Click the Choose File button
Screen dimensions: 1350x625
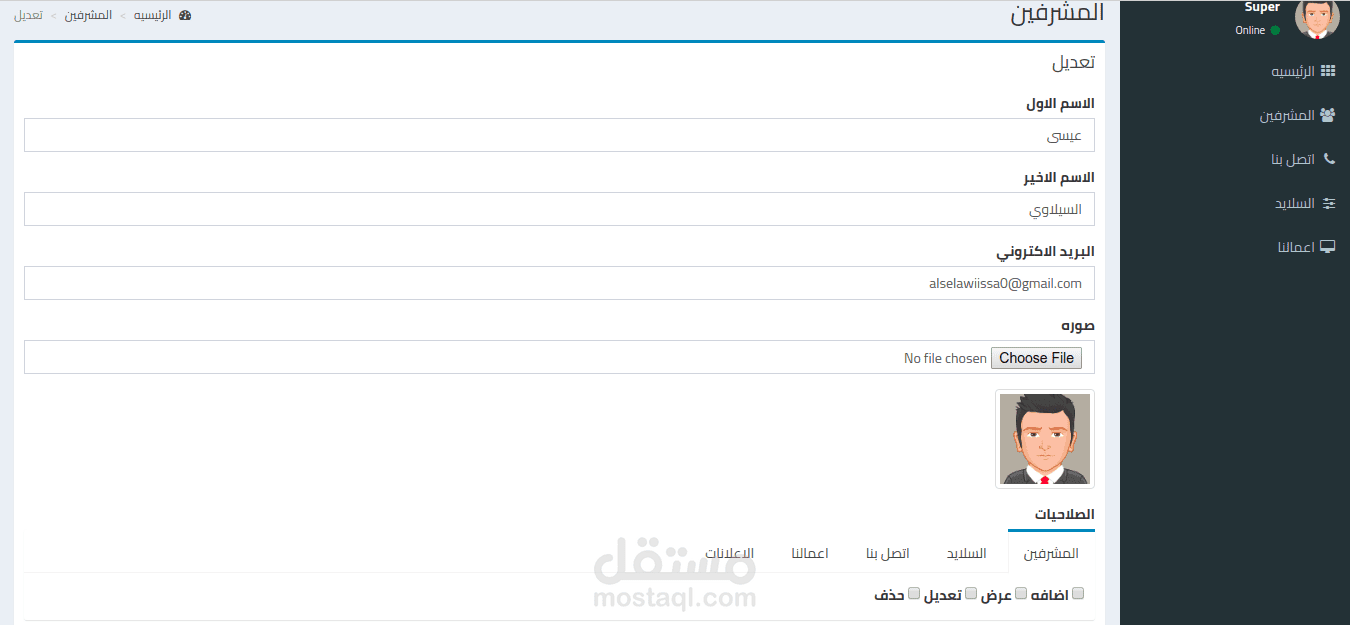(1036, 358)
